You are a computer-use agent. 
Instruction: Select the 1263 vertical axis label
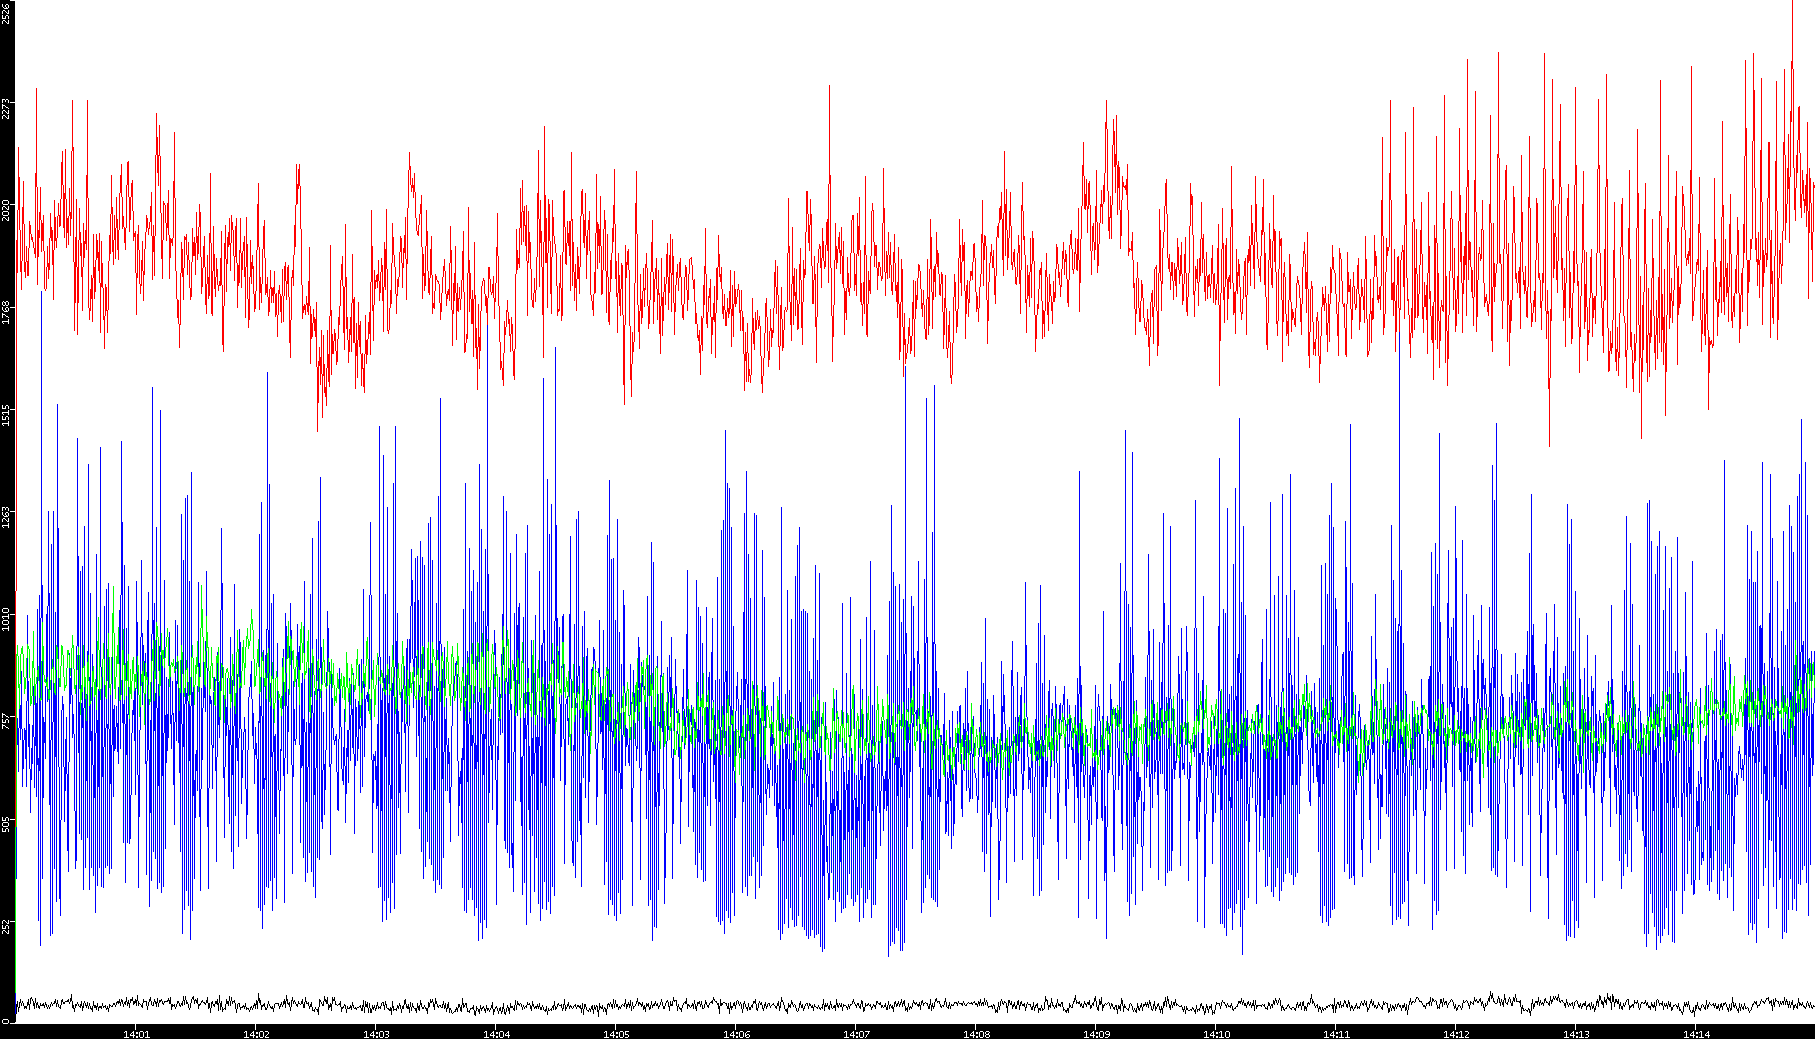click(x=6, y=516)
